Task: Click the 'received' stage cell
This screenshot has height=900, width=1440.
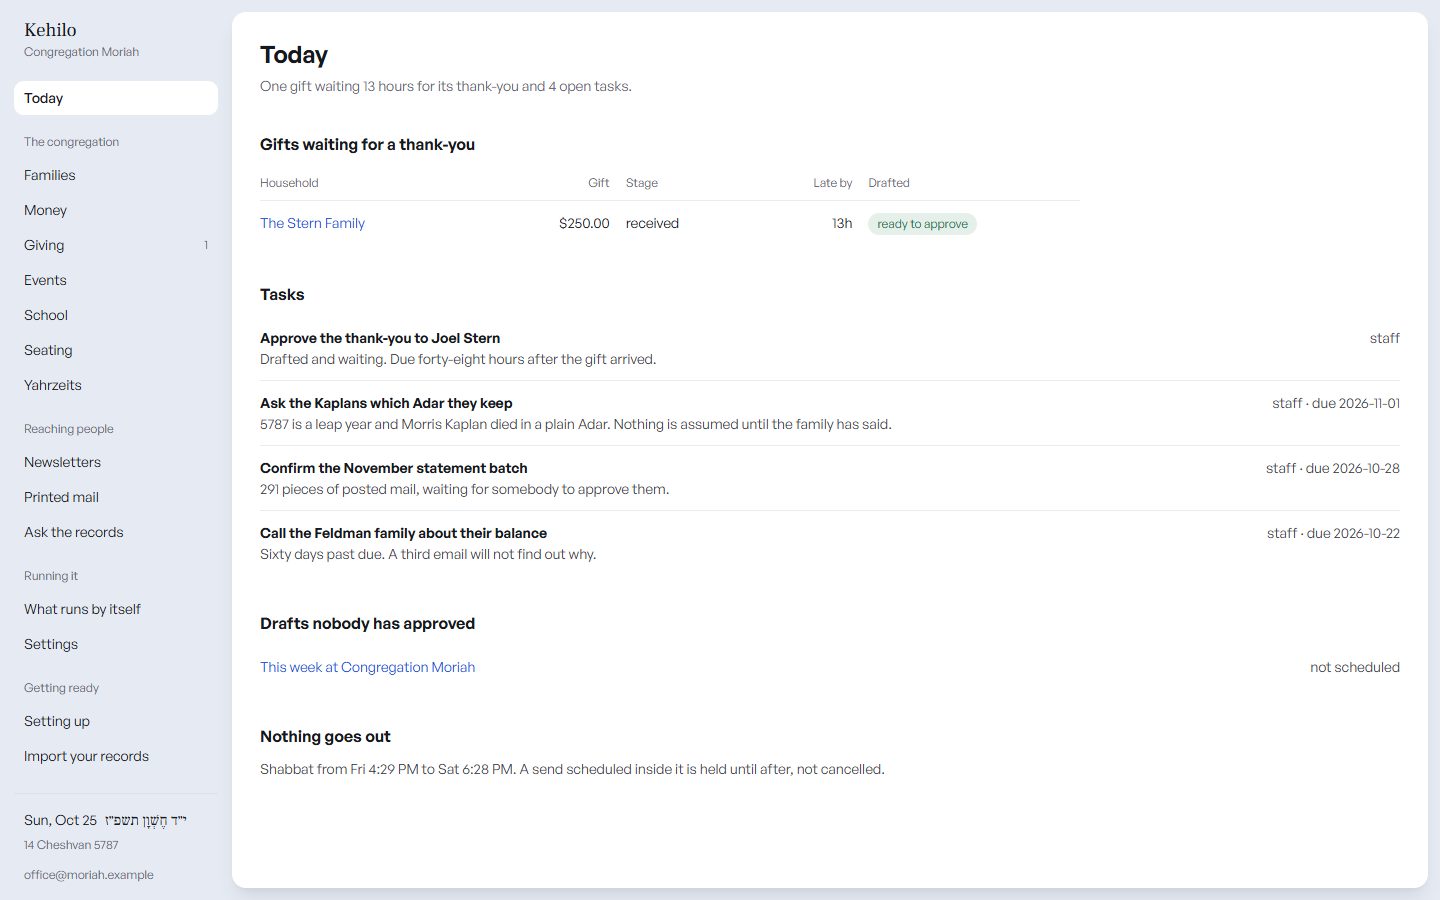Action: point(652,223)
